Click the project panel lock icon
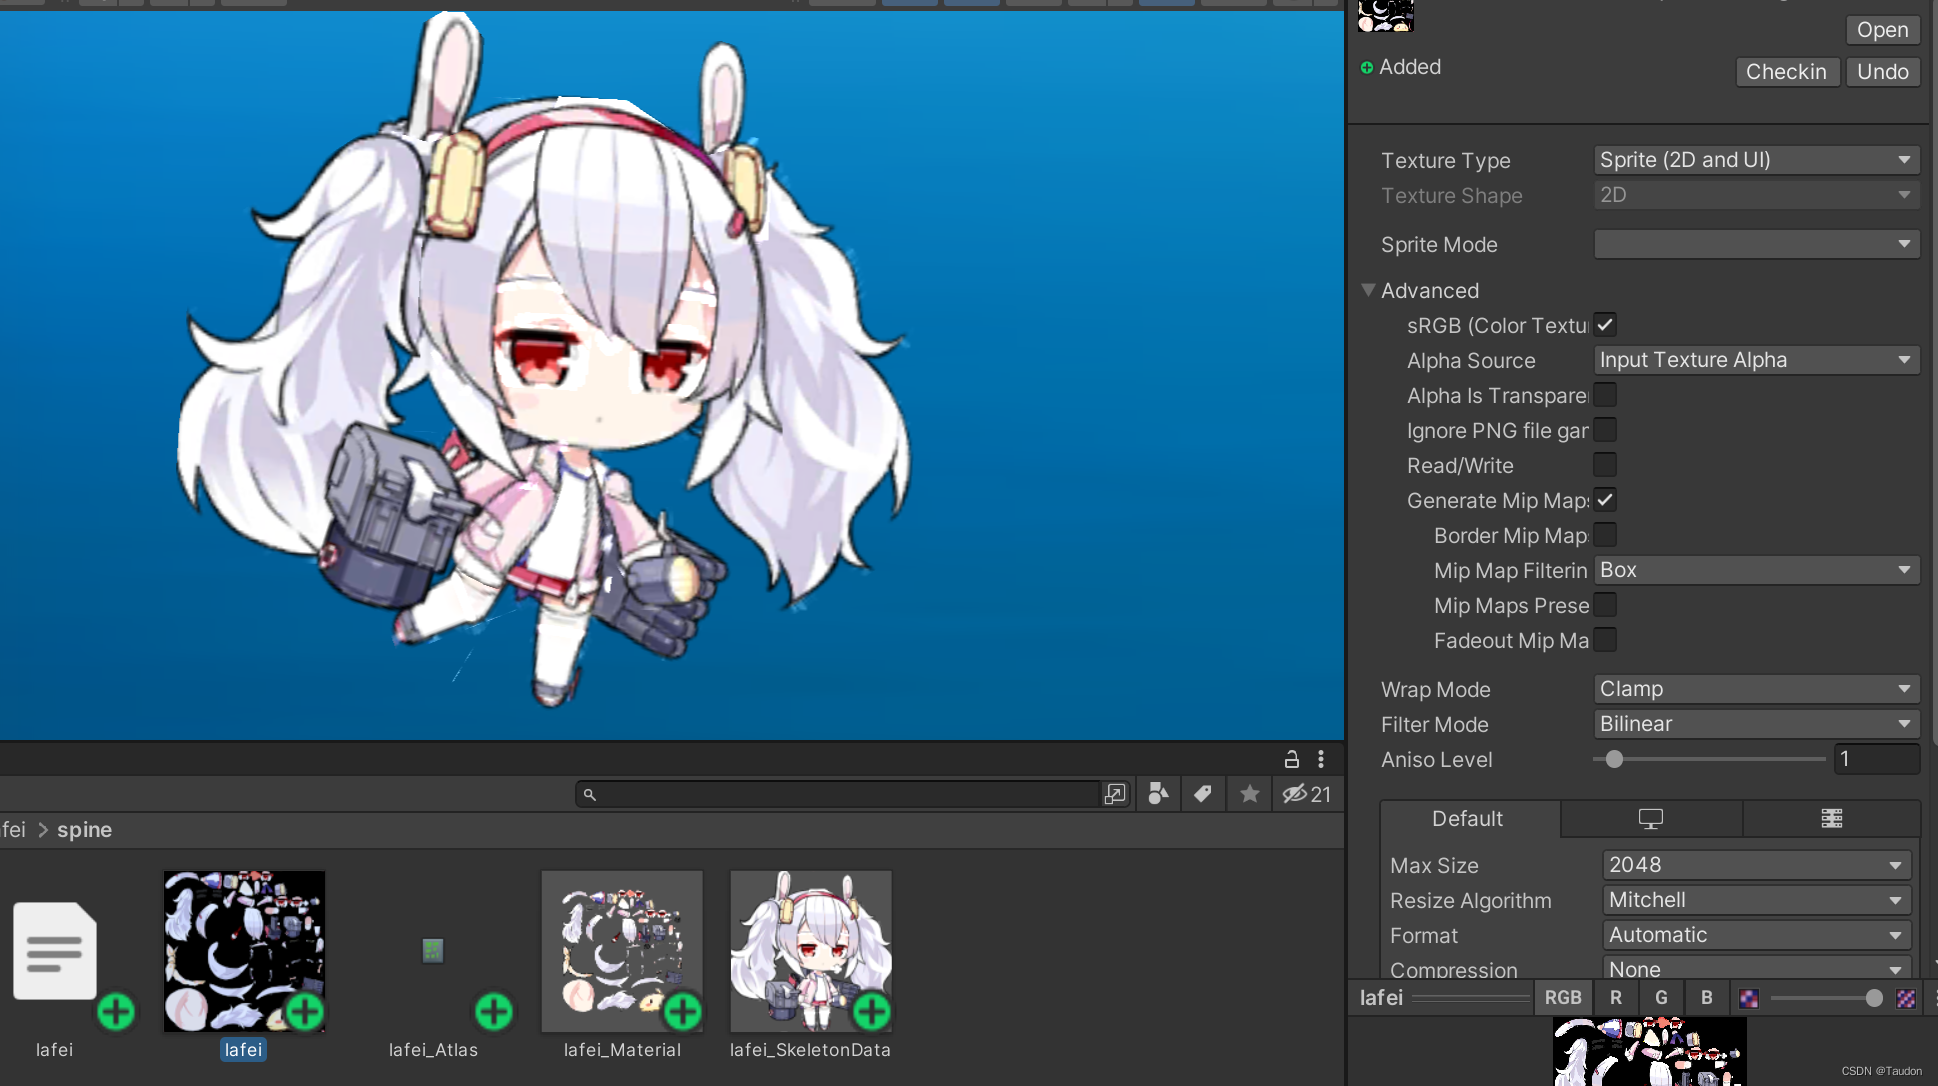The image size is (1938, 1086). click(x=1291, y=759)
